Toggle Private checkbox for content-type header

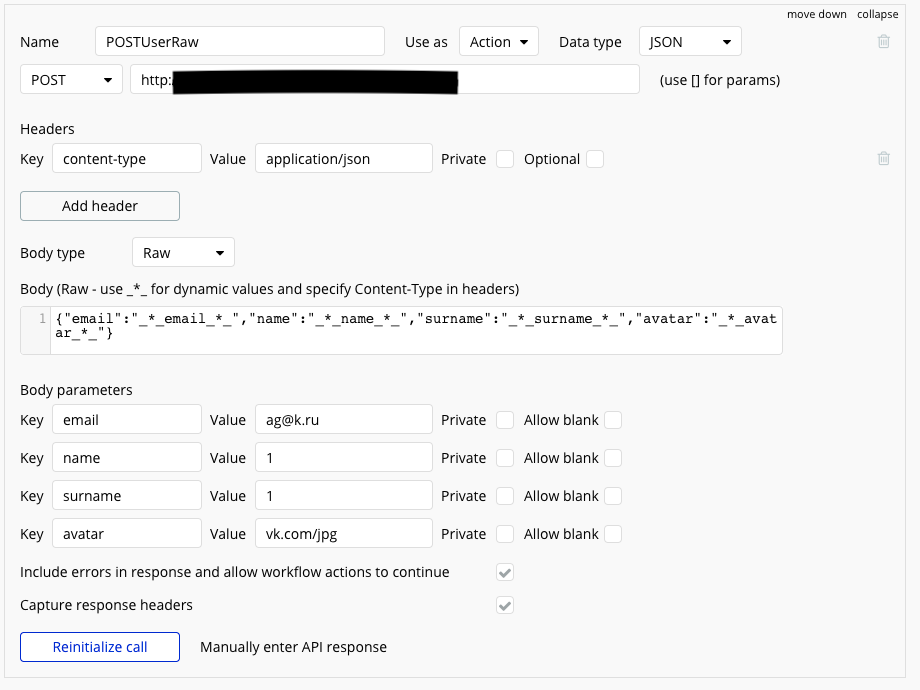coord(505,159)
